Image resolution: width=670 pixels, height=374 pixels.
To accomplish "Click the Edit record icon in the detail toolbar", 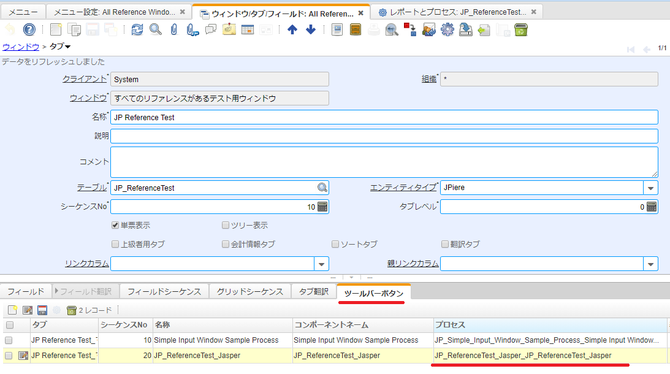I will pyautogui.click(x=27, y=310).
